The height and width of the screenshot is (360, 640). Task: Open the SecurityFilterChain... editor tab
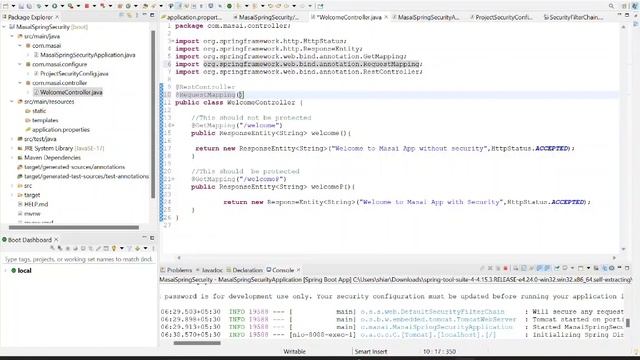click(x=573, y=17)
